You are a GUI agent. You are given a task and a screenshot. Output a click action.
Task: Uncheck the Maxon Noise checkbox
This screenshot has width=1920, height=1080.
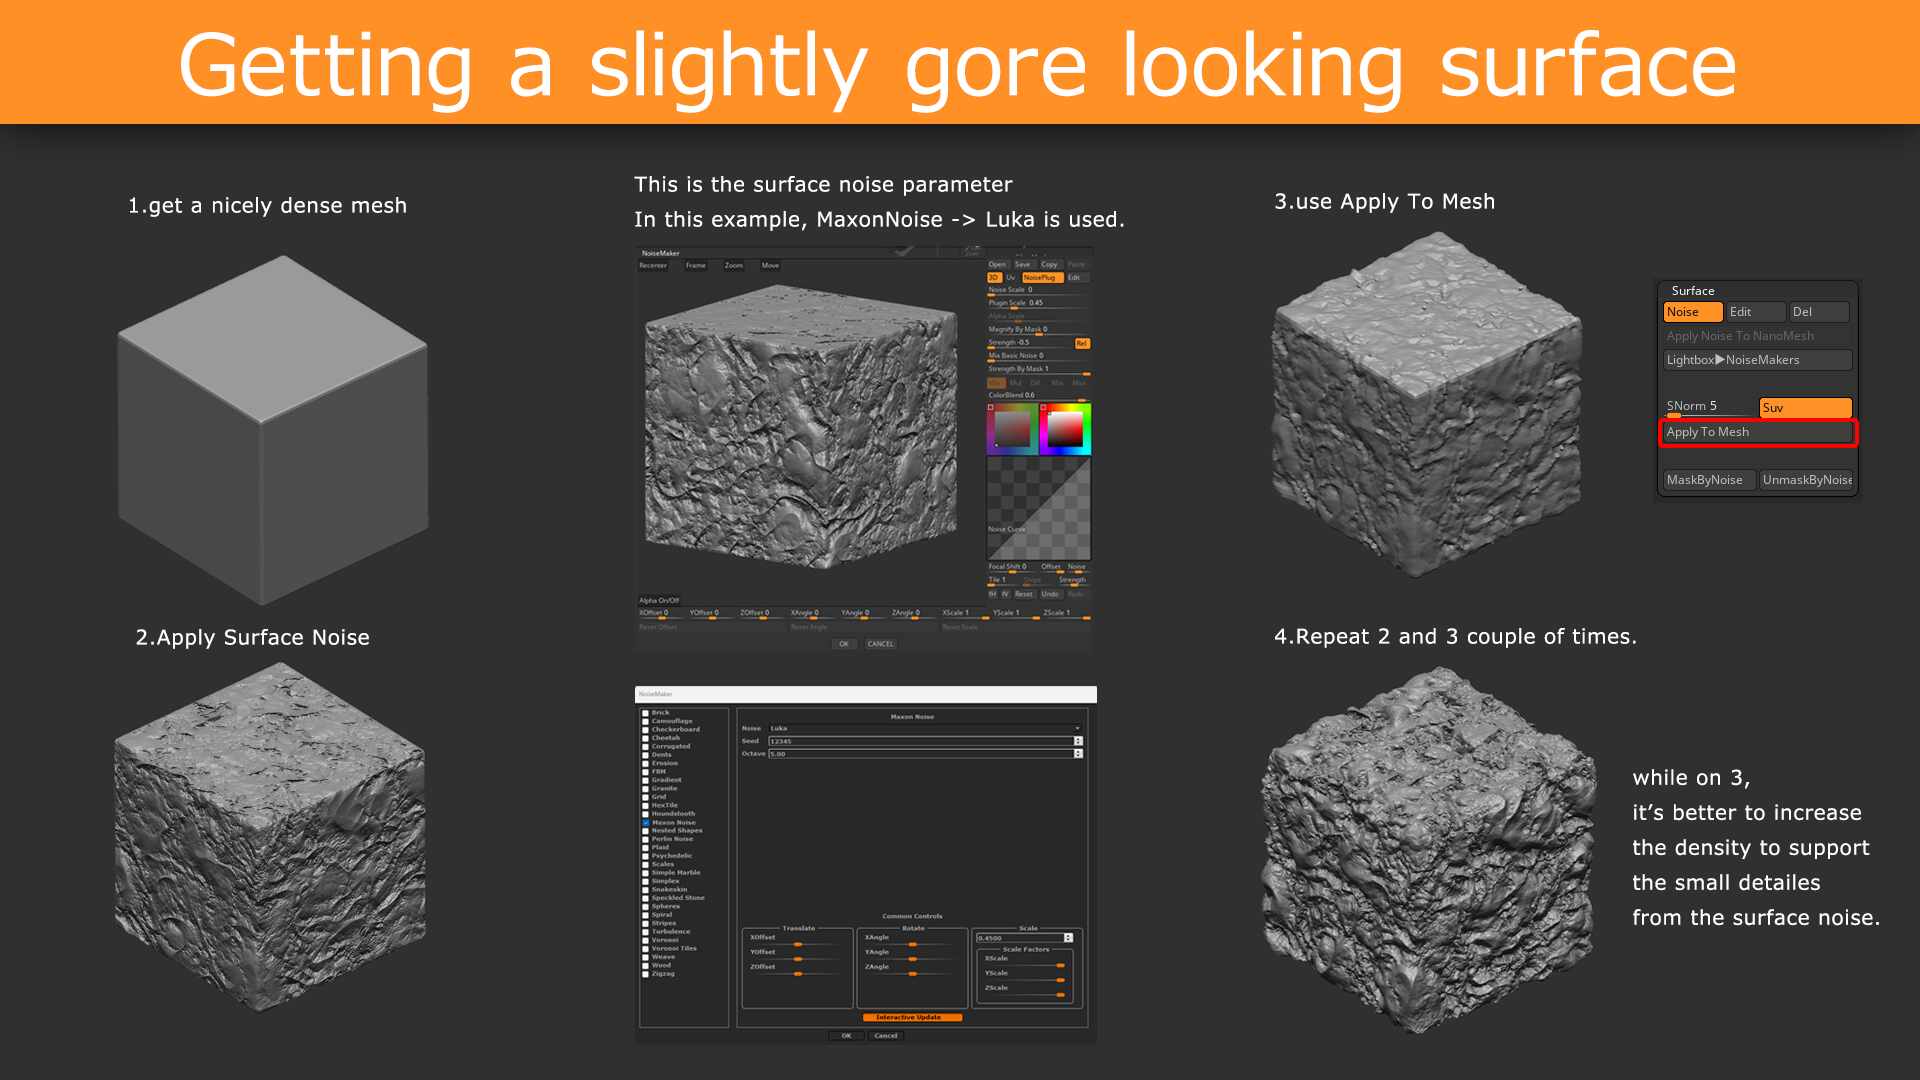click(646, 822)
